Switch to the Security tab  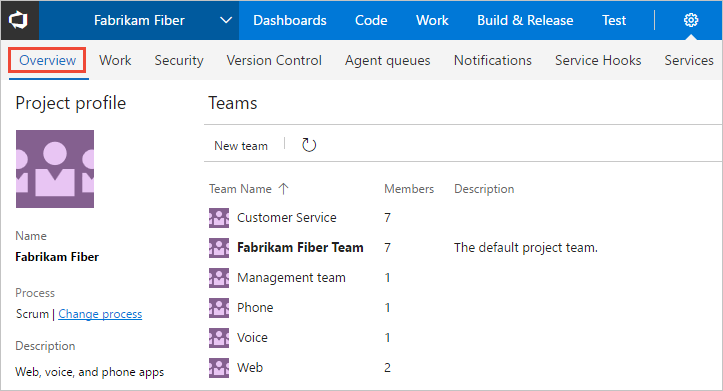click(179, 60)
